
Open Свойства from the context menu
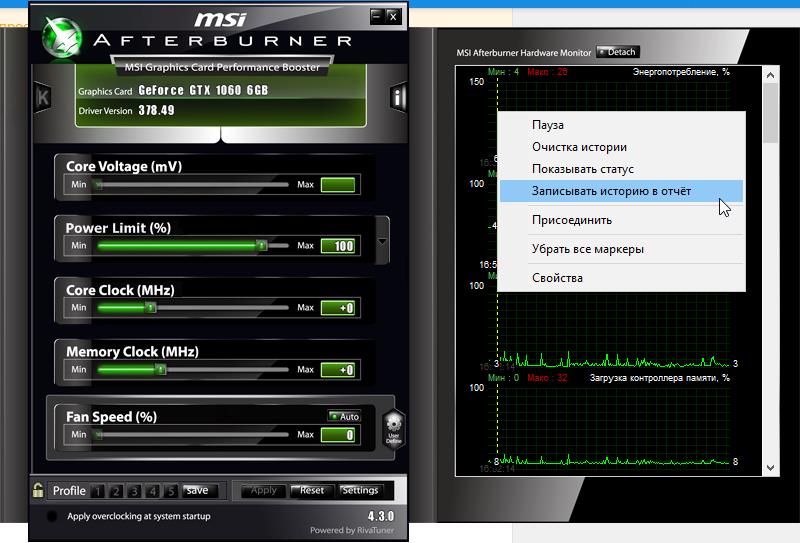(x=621, y=278)
